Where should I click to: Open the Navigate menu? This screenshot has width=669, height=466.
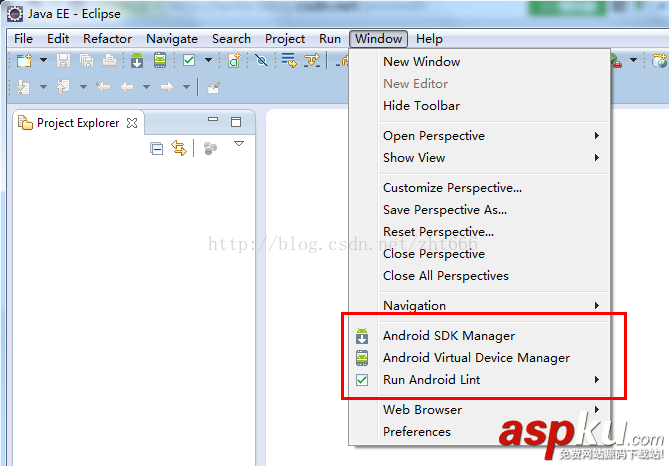tap(172, 39)
